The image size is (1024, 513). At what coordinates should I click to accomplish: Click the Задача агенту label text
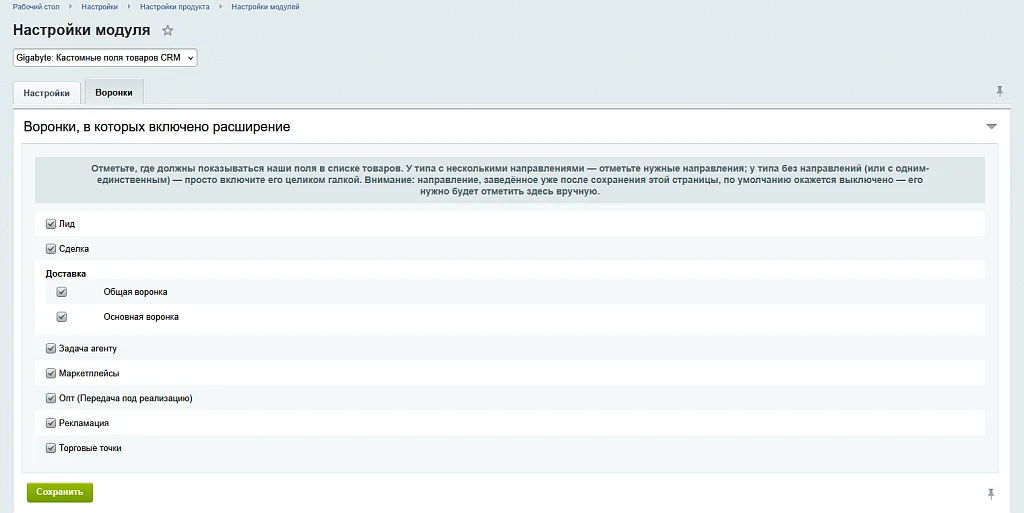click(88, 349)
